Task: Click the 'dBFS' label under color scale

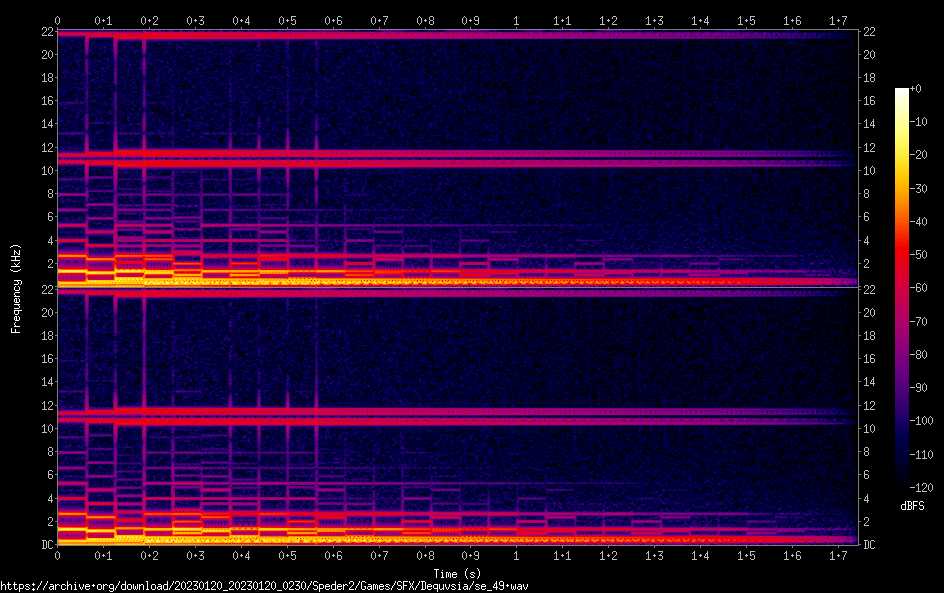Action: point(912,506)
